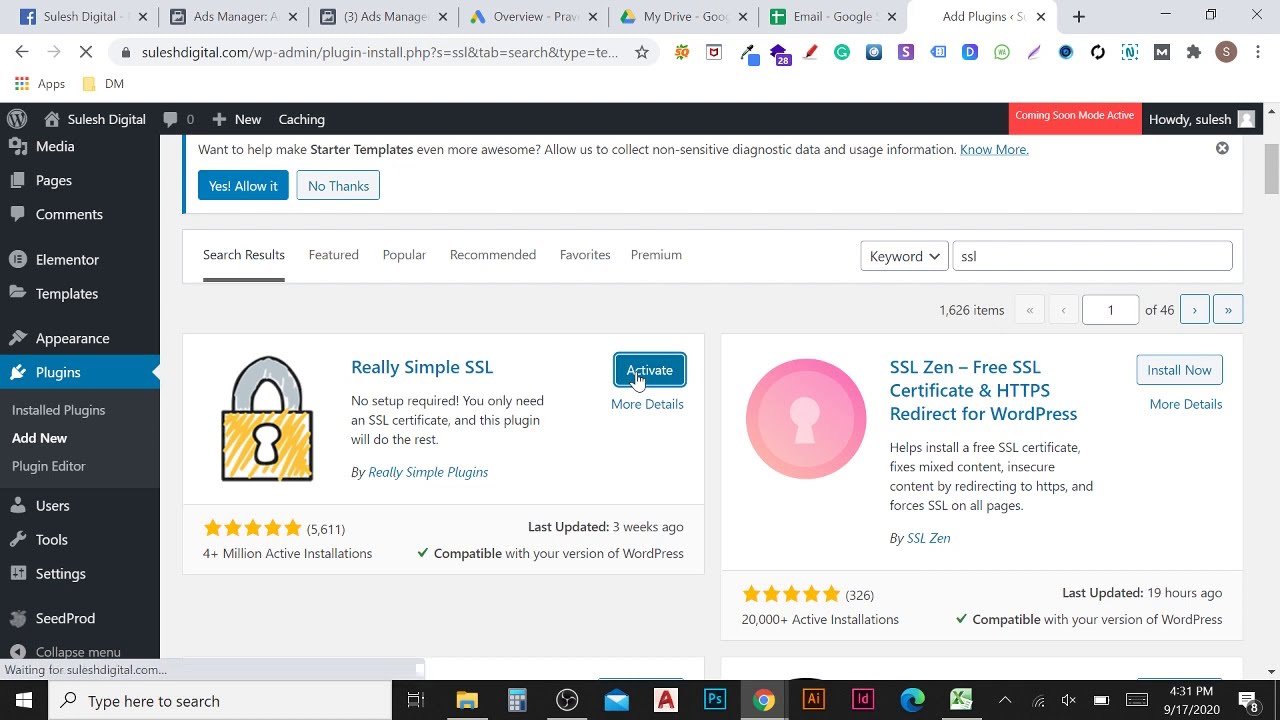Click the Sulesh Digital home icon
This screenshot has height=720, width=1280.
tap(52, 119)
